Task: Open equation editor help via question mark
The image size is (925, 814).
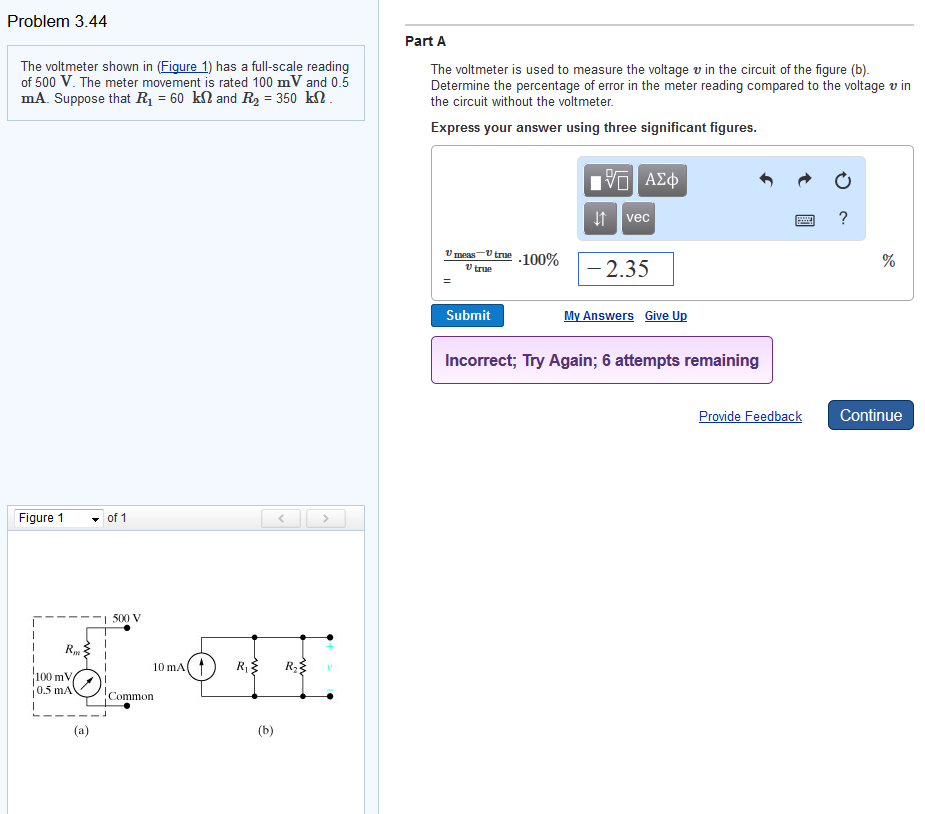Action: pos(842,219)
